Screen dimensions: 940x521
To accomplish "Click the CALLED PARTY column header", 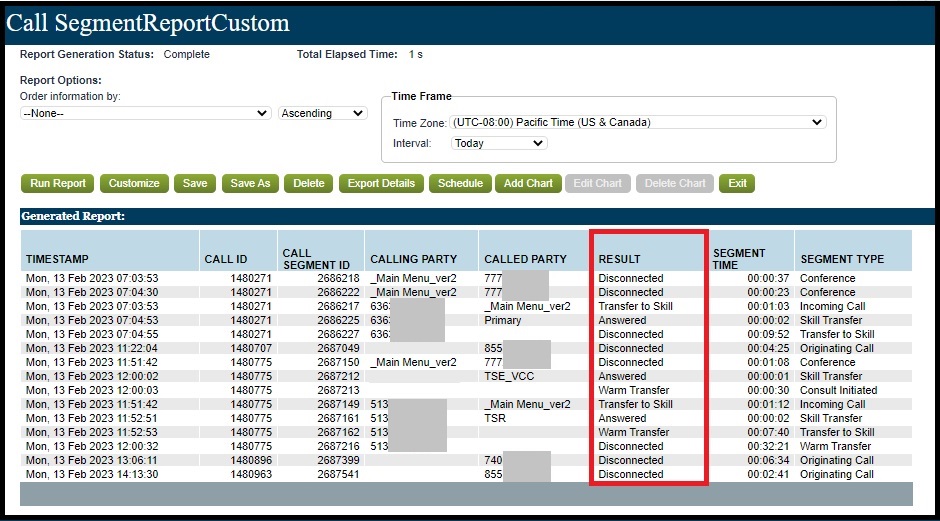I will [x=525, y=259].
